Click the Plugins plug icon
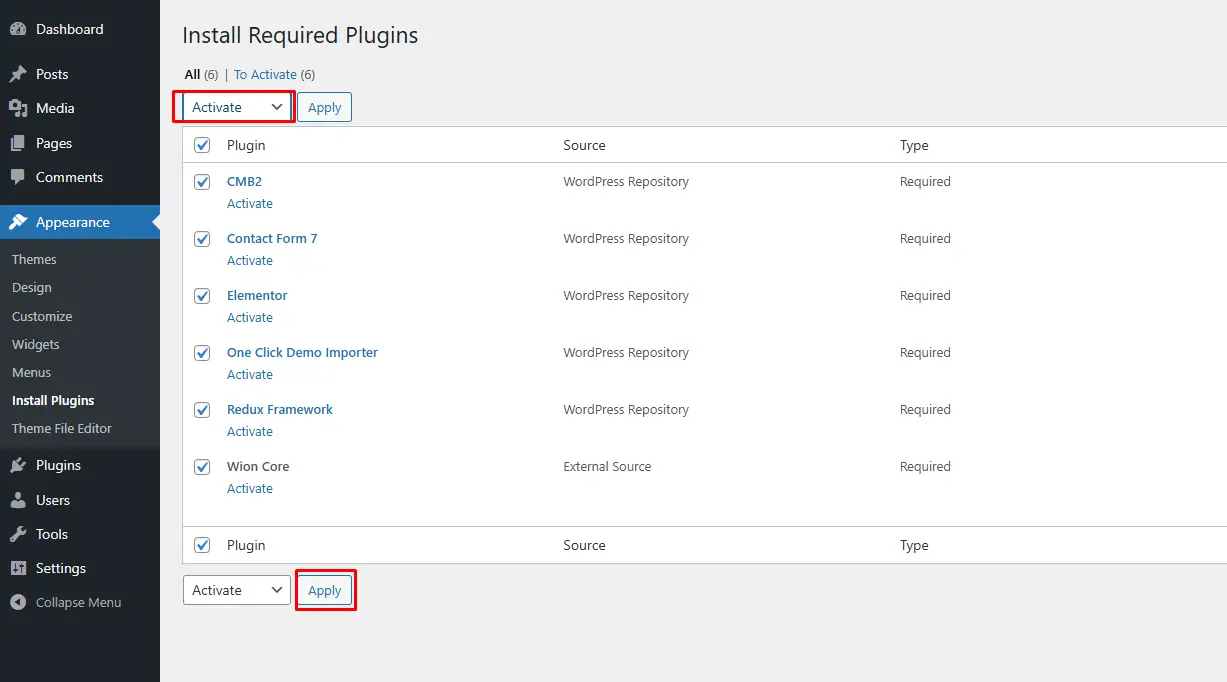Screen dimensions: 1227x682 18,465
